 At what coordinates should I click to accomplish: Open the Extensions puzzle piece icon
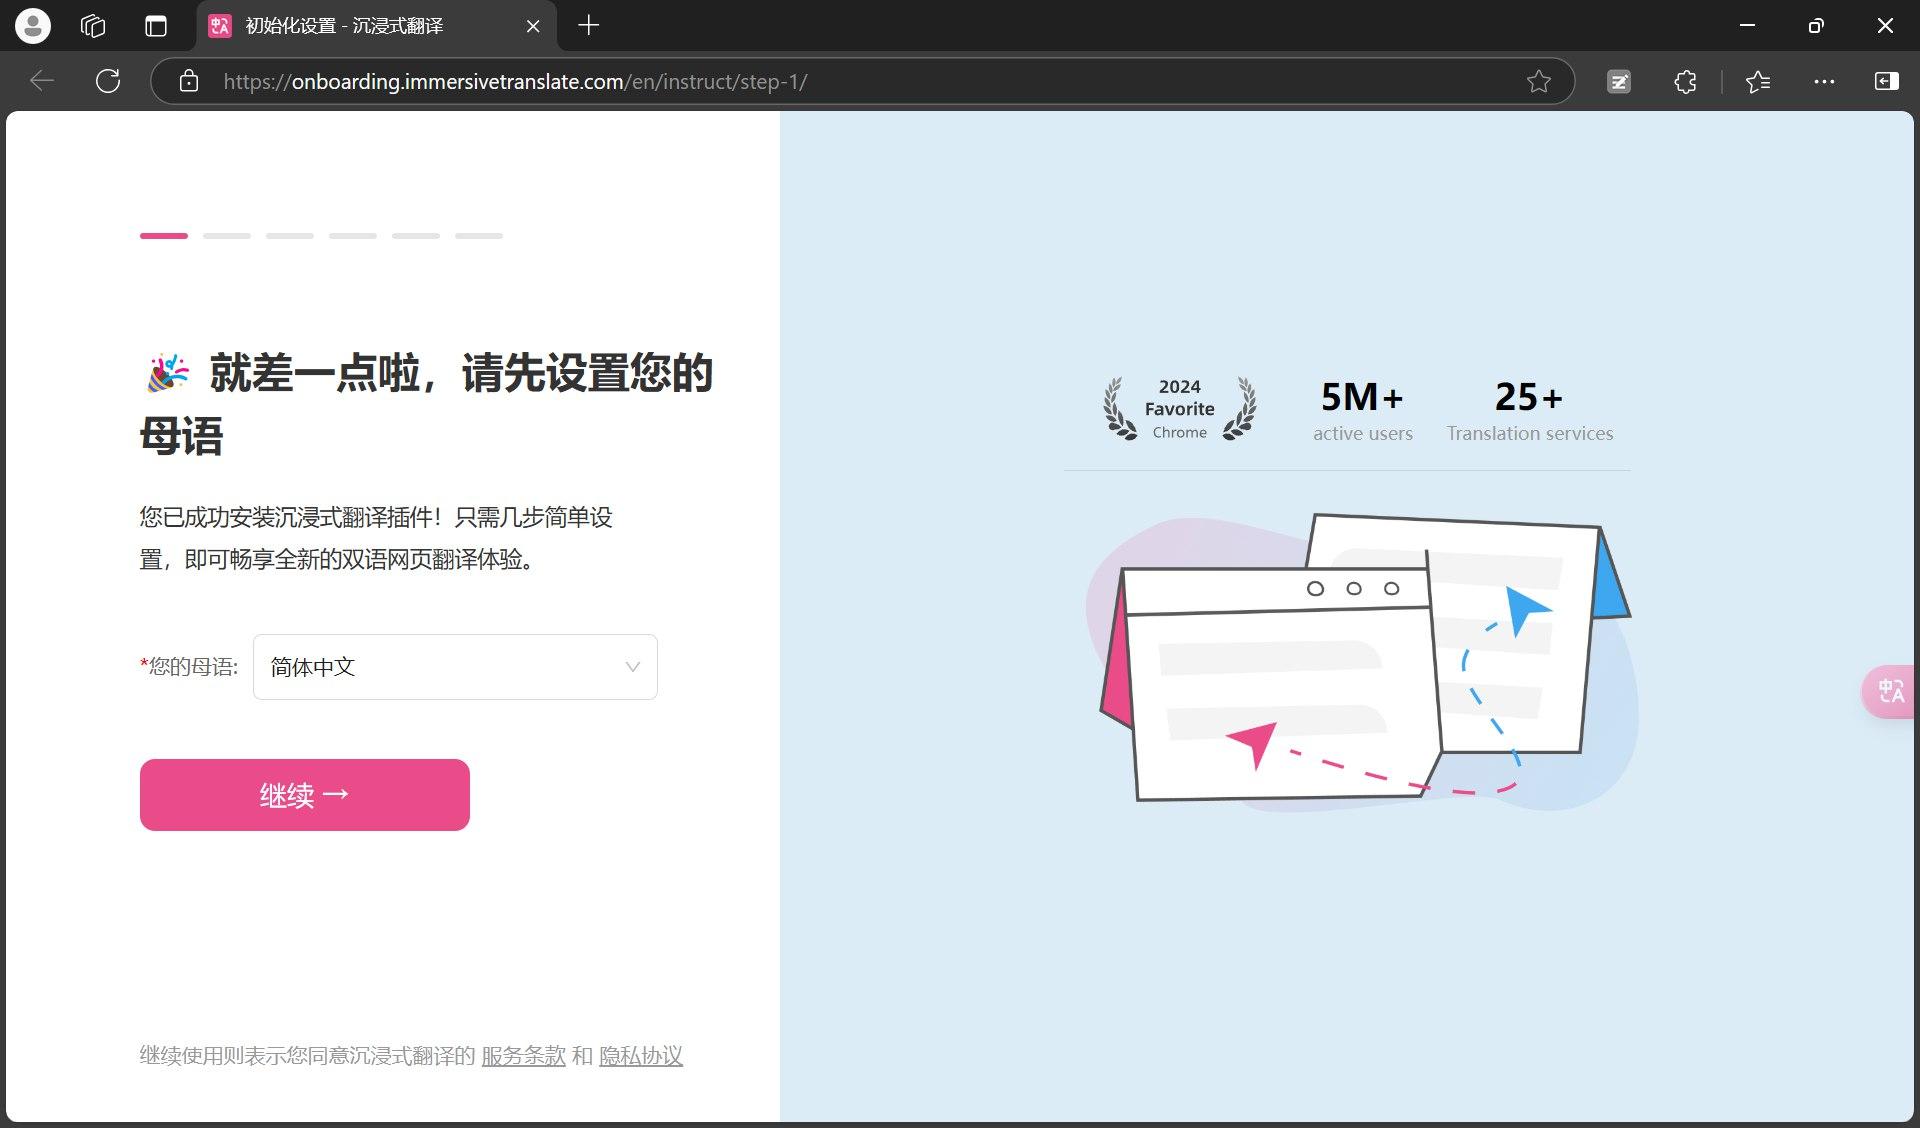click(1685, 81)
